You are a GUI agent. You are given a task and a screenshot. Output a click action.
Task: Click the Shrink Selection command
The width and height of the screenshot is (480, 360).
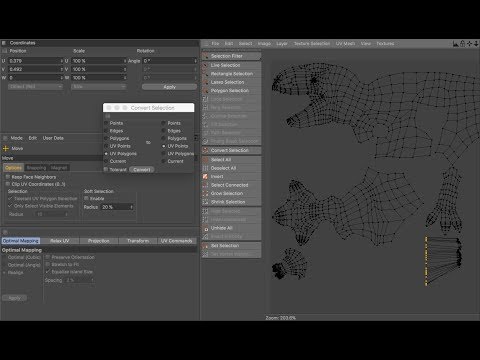(x=231, y=202)
